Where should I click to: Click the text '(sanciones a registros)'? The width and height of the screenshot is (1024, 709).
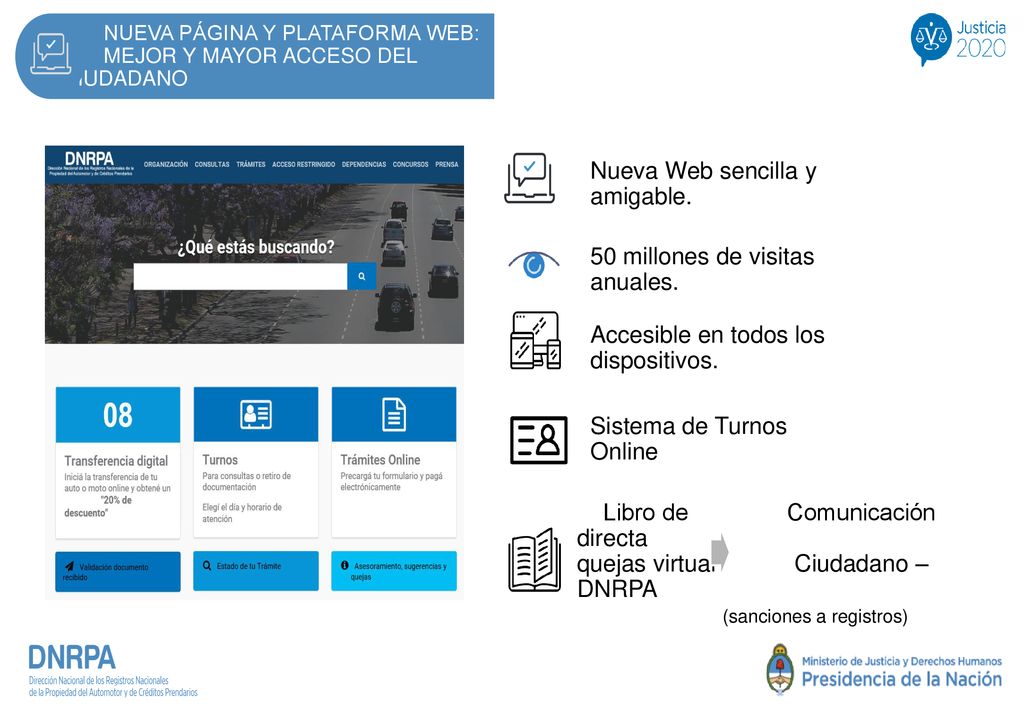pos(815,616)
